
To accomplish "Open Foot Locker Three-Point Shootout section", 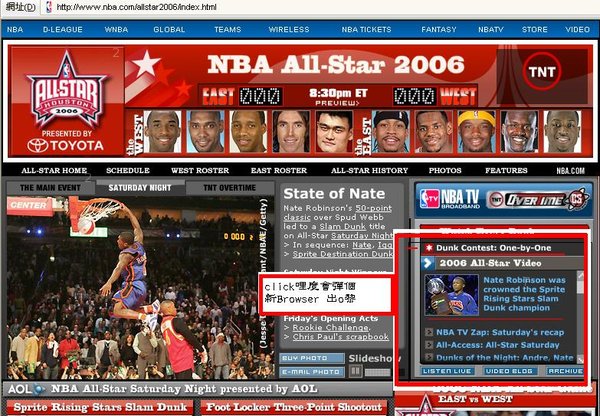I will [294, 407].
